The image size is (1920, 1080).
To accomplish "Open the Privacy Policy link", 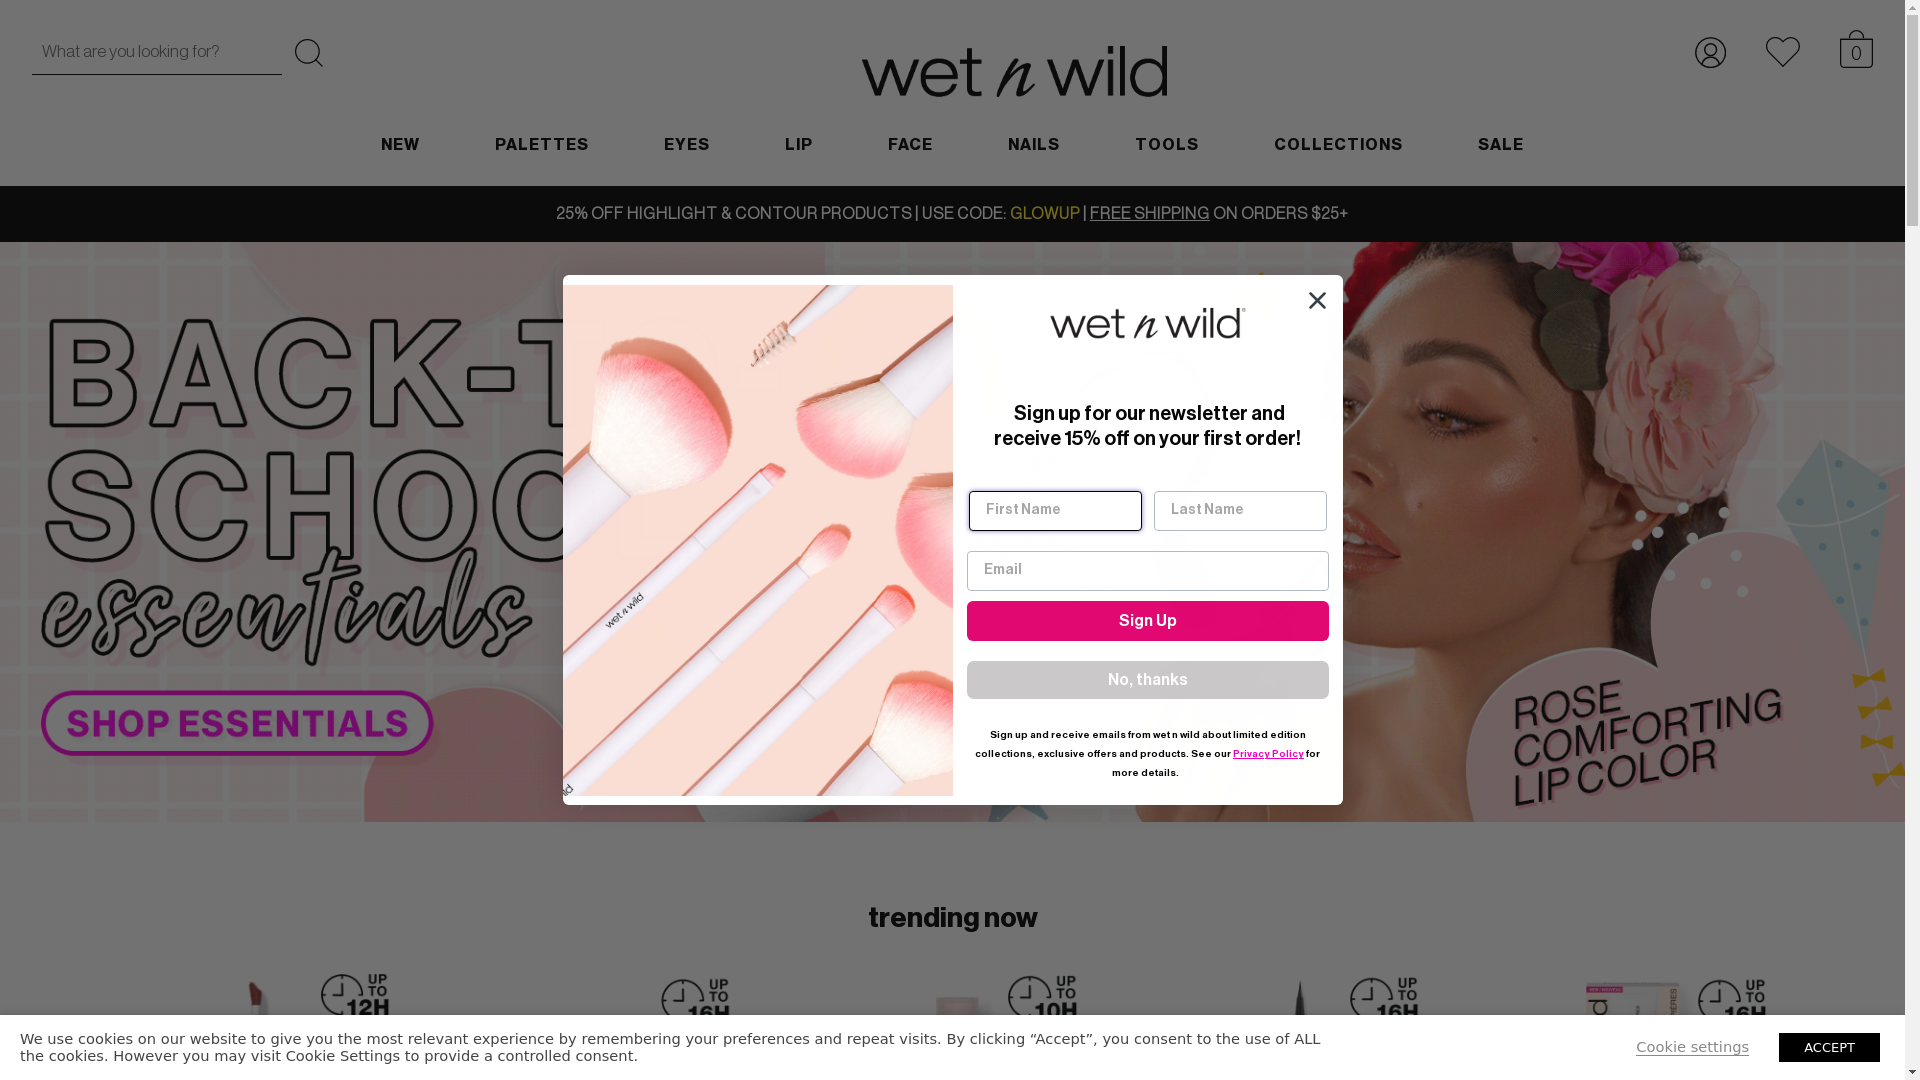I will coord(1268,754).
